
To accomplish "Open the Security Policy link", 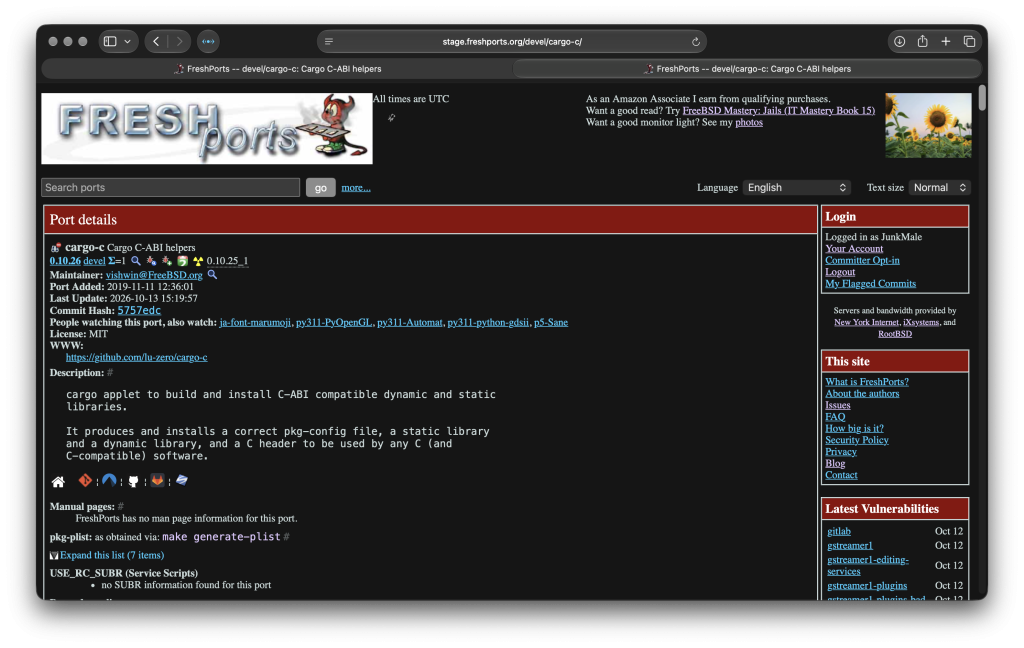I will (x=856, y=440).
